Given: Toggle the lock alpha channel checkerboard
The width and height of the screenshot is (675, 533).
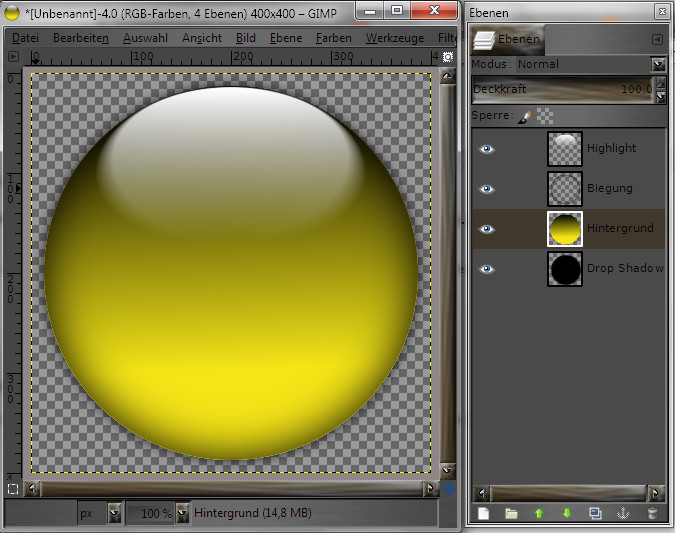Looking at the screenshot, I should pos(544,117).
